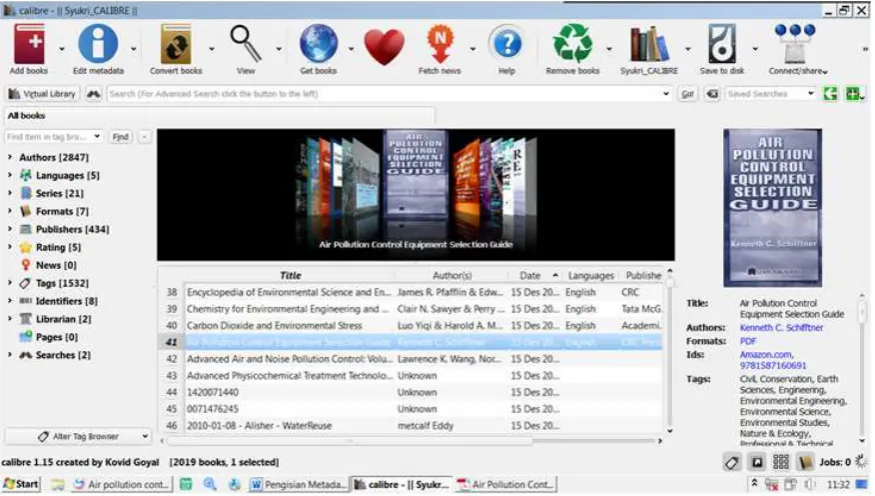Open advanced search binoculars icon
875x496 pixels.
(93, 94)
